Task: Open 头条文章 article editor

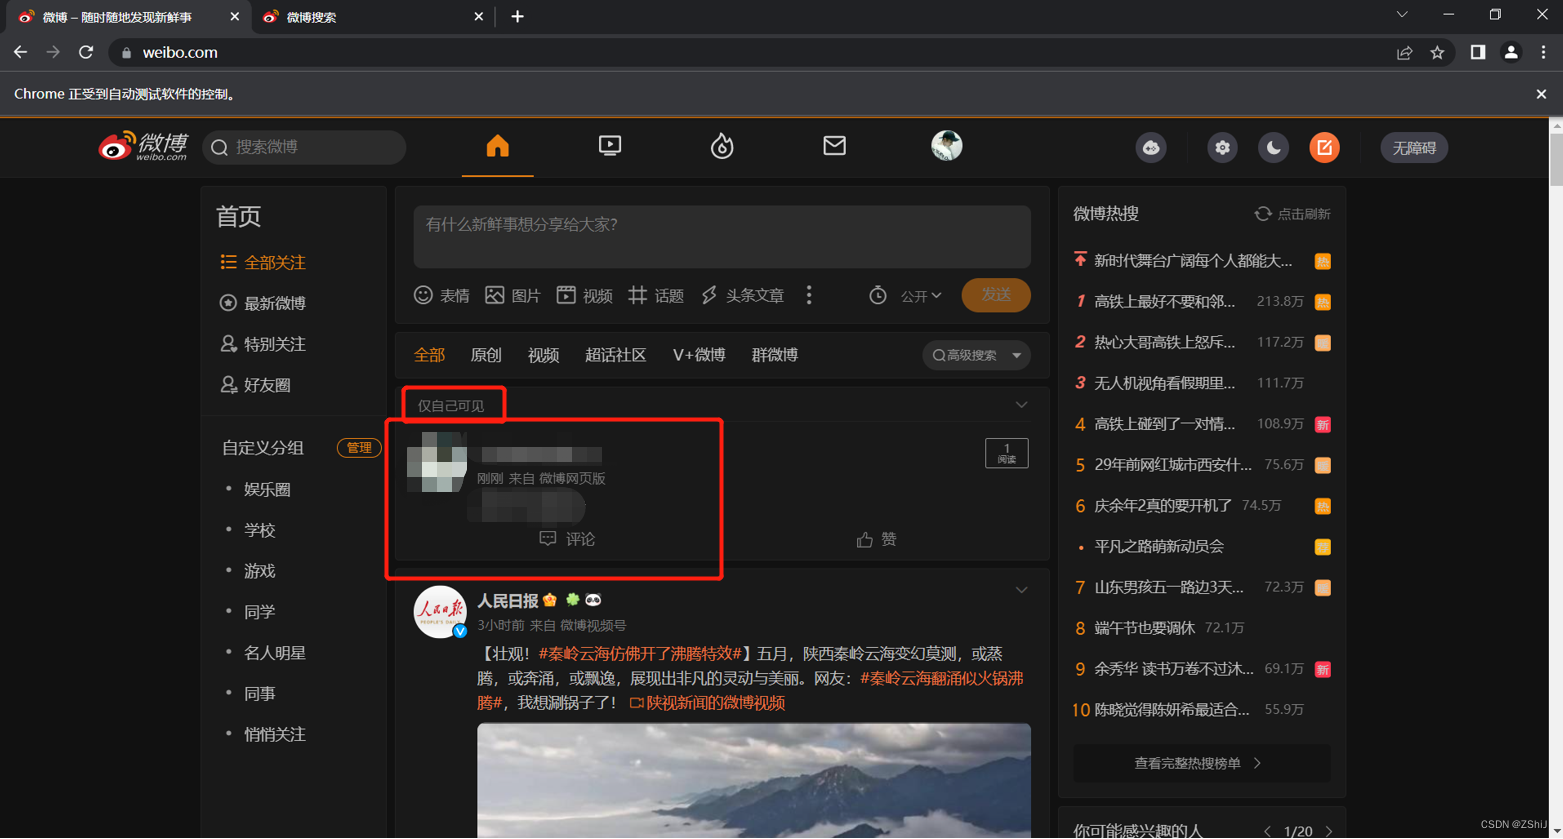Action: pos(742,295)
